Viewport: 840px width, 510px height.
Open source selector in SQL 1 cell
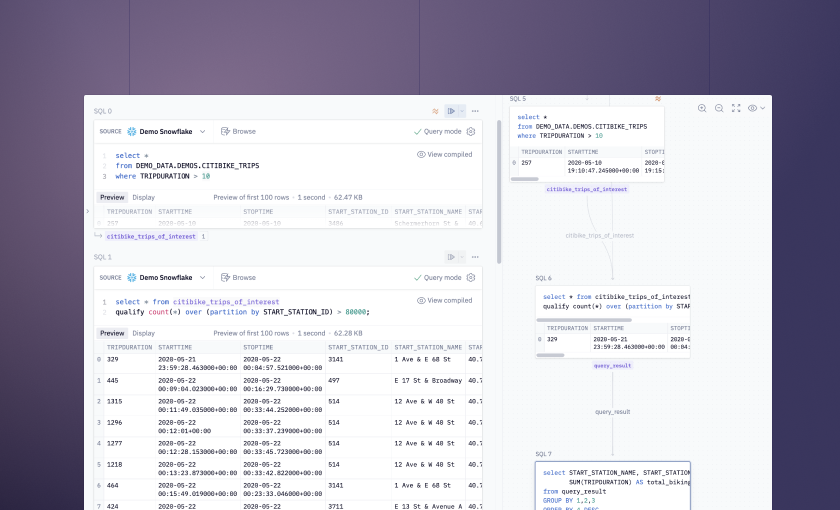pyautogui.click(x=166, y=278)
